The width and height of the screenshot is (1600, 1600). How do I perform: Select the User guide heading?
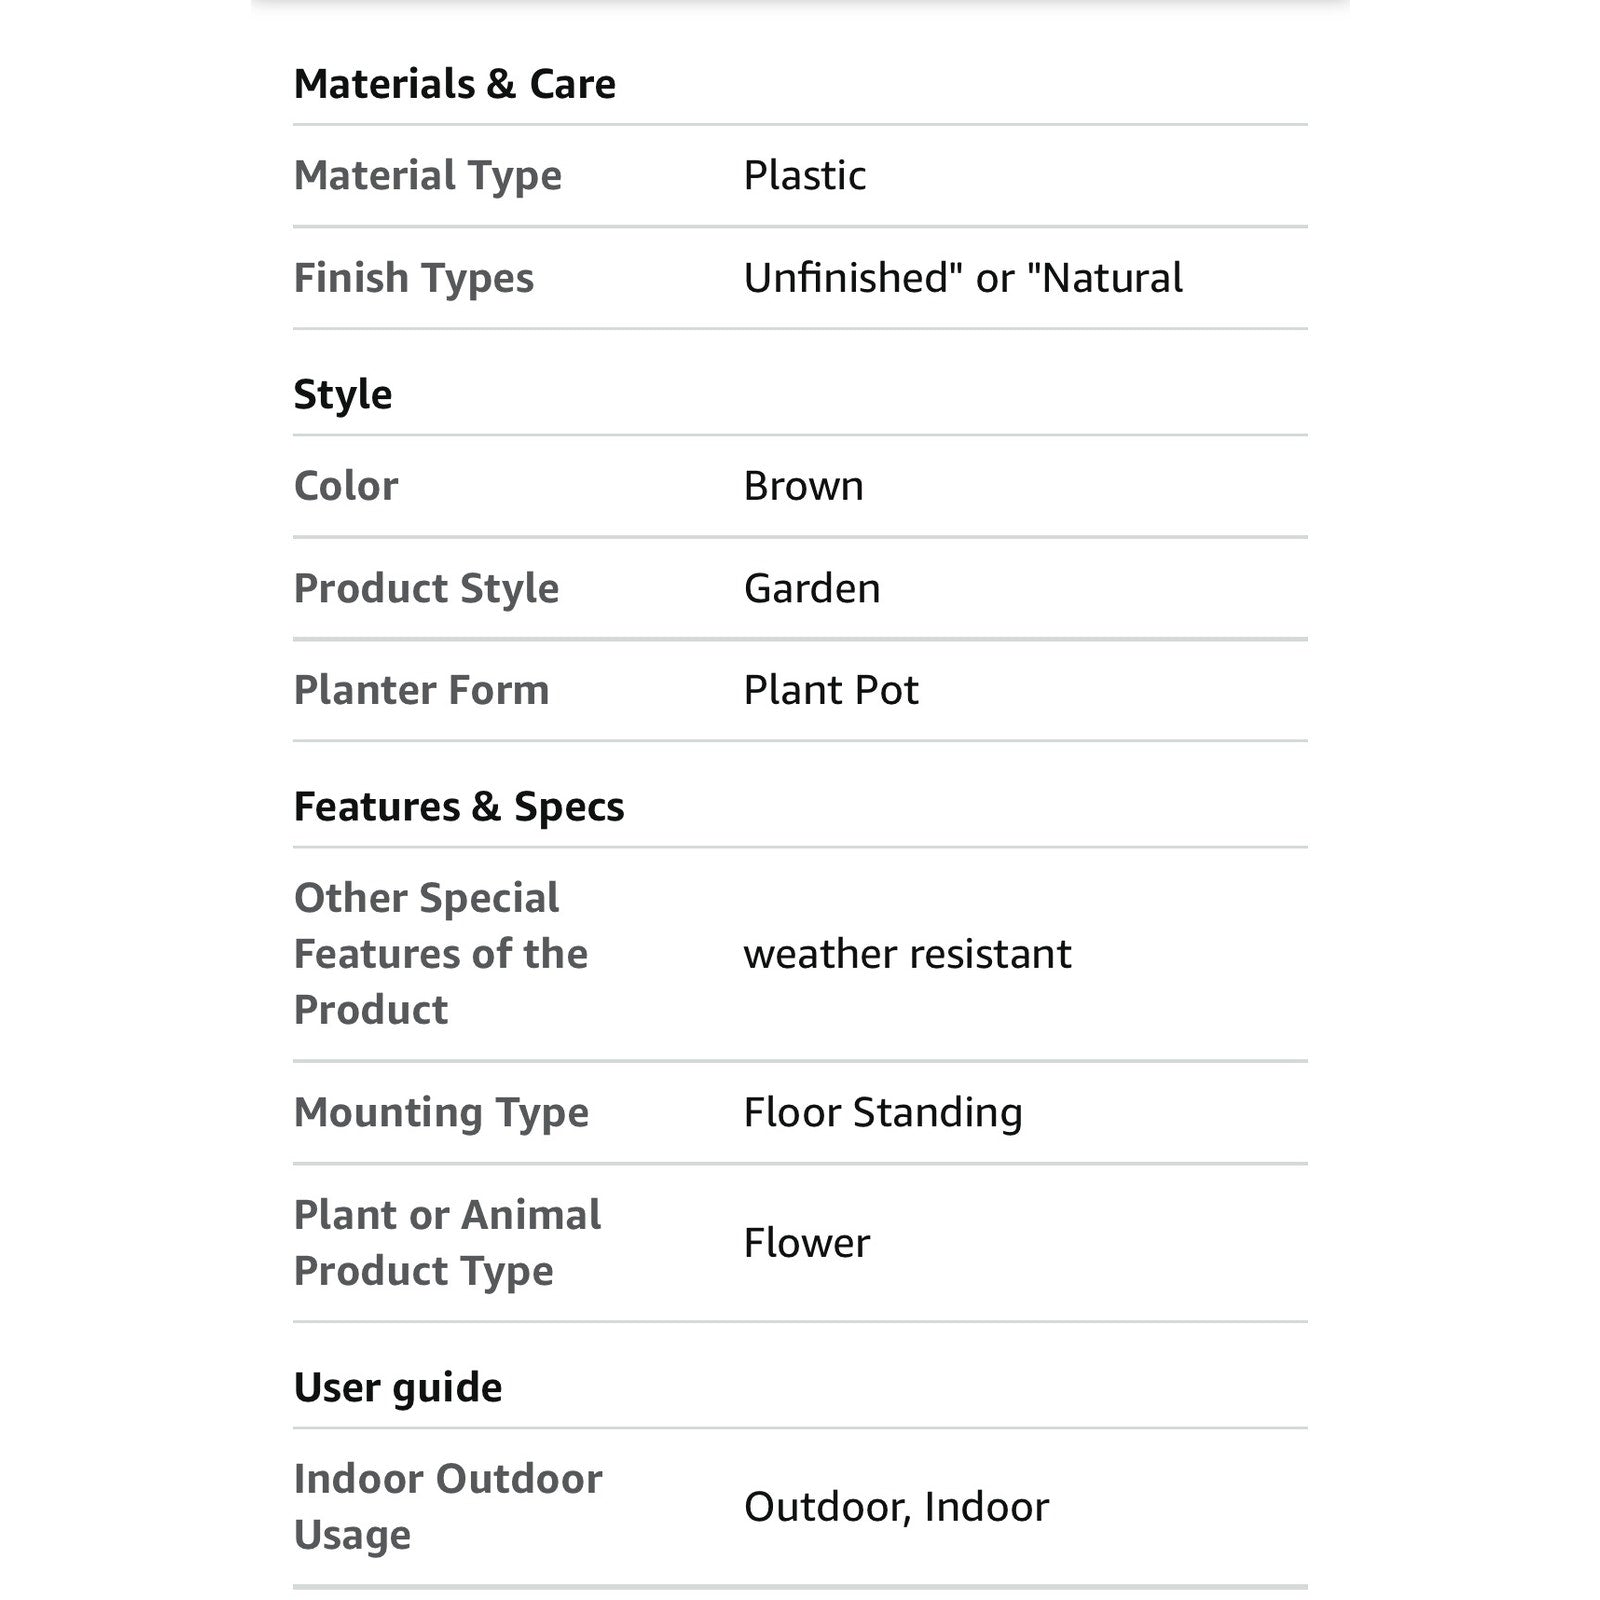398,1388
